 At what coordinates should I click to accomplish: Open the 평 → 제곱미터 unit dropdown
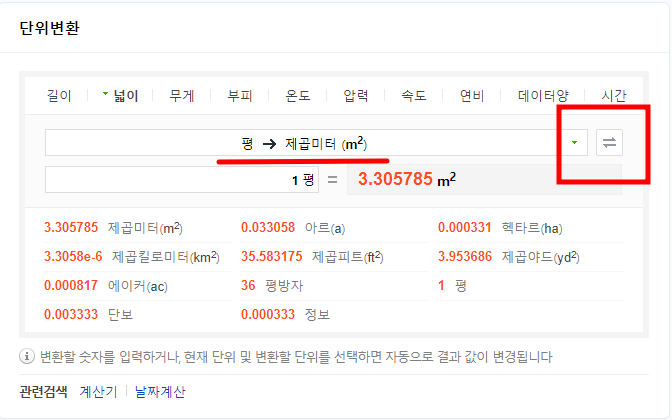[316, 142]
